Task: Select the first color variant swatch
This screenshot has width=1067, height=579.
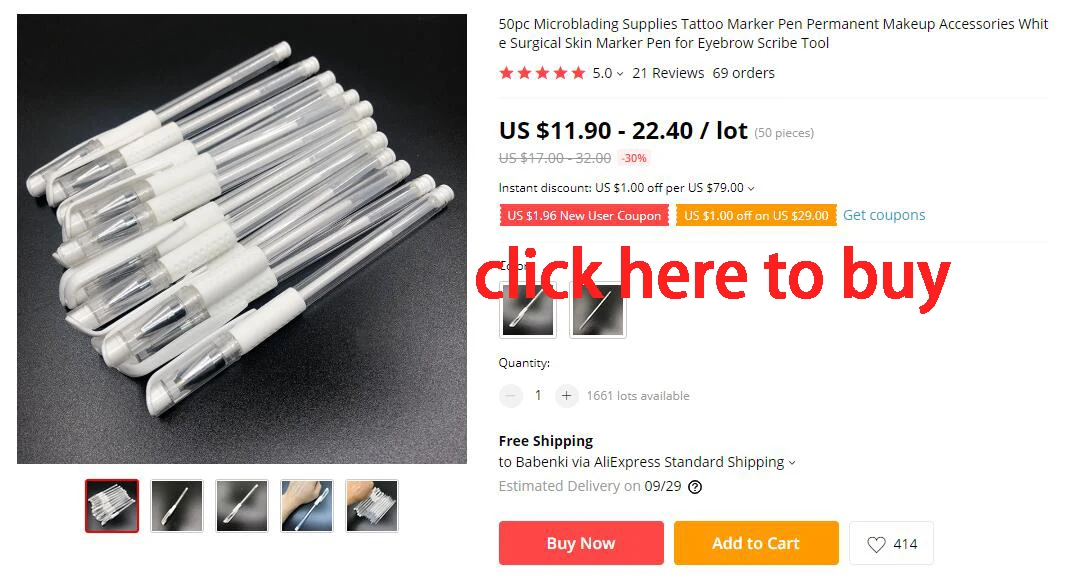Action: (528, 311)
